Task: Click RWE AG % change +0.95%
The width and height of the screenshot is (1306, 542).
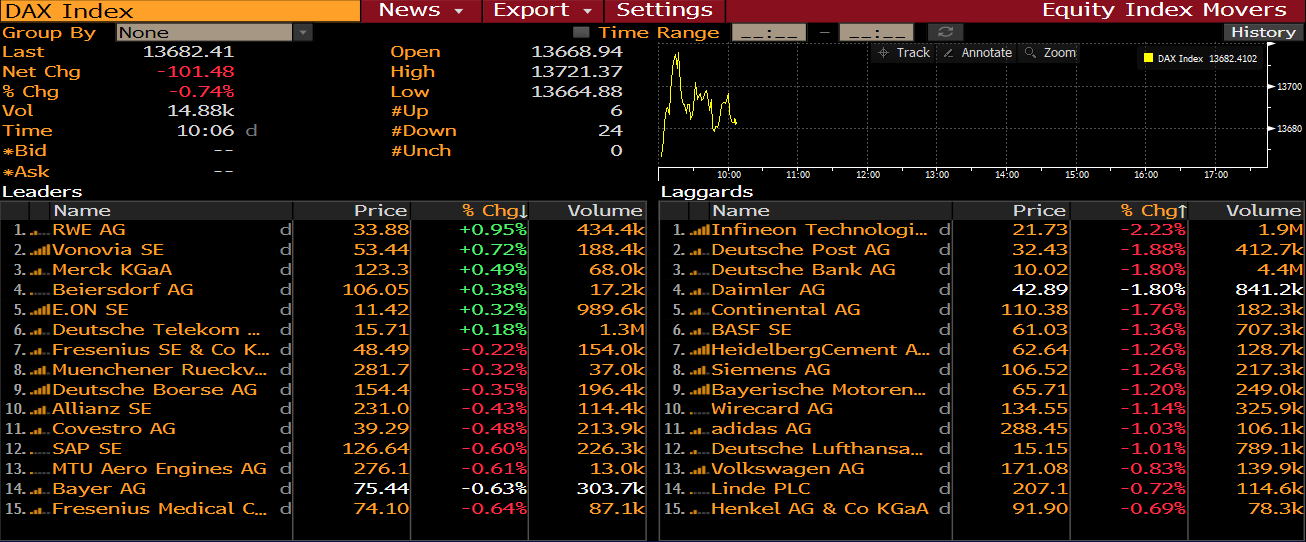Action: [493, 230]
